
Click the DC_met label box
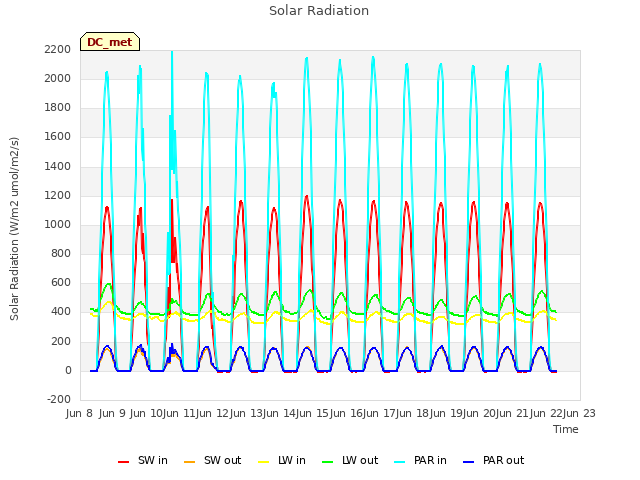[110, 42]
